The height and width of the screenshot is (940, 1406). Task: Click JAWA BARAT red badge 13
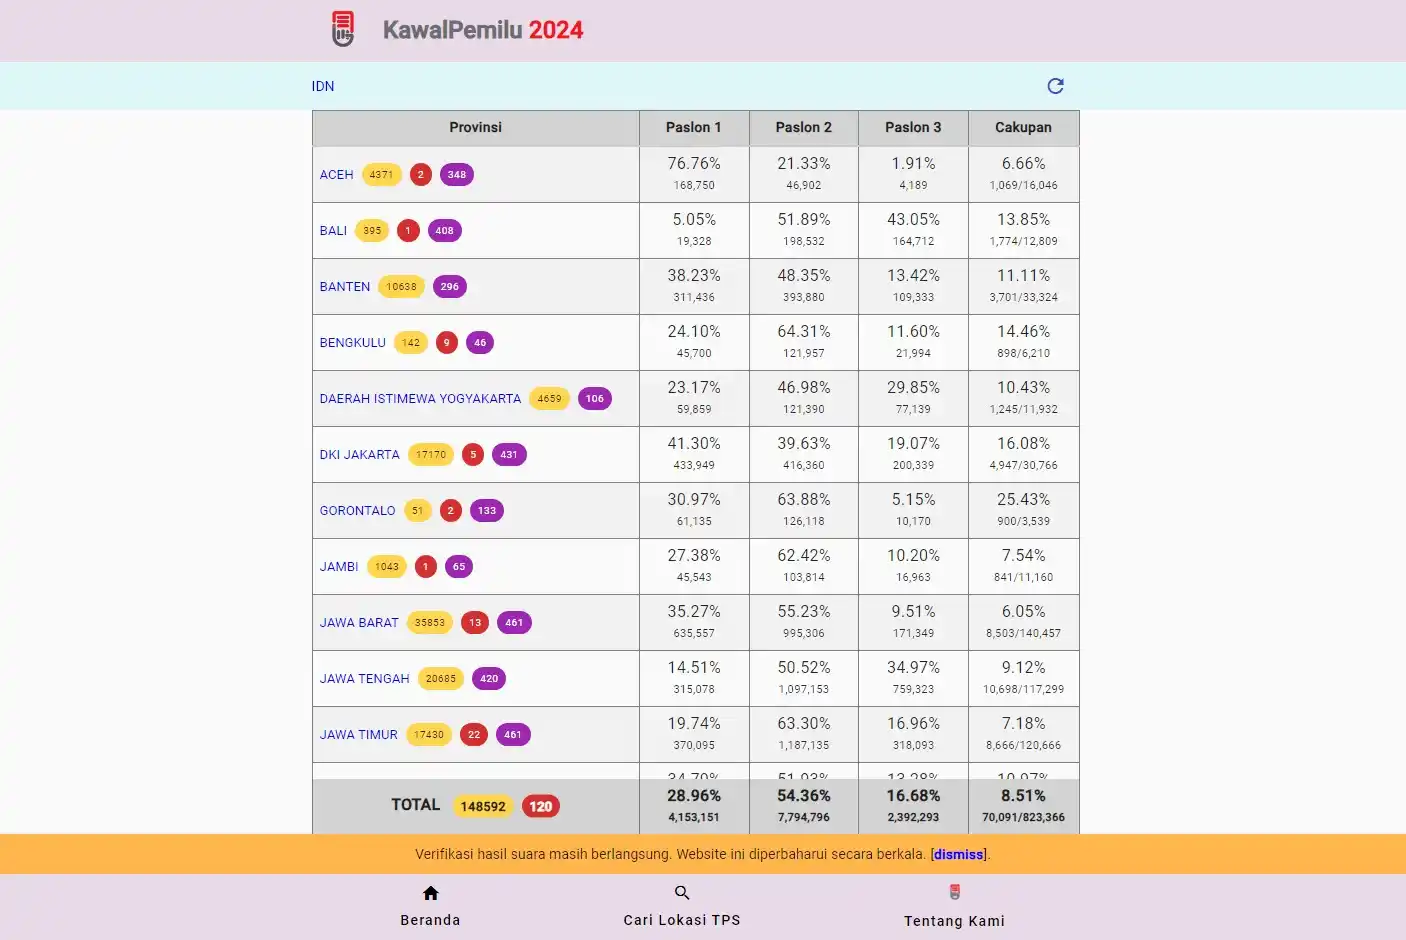(x=475, y=623)
